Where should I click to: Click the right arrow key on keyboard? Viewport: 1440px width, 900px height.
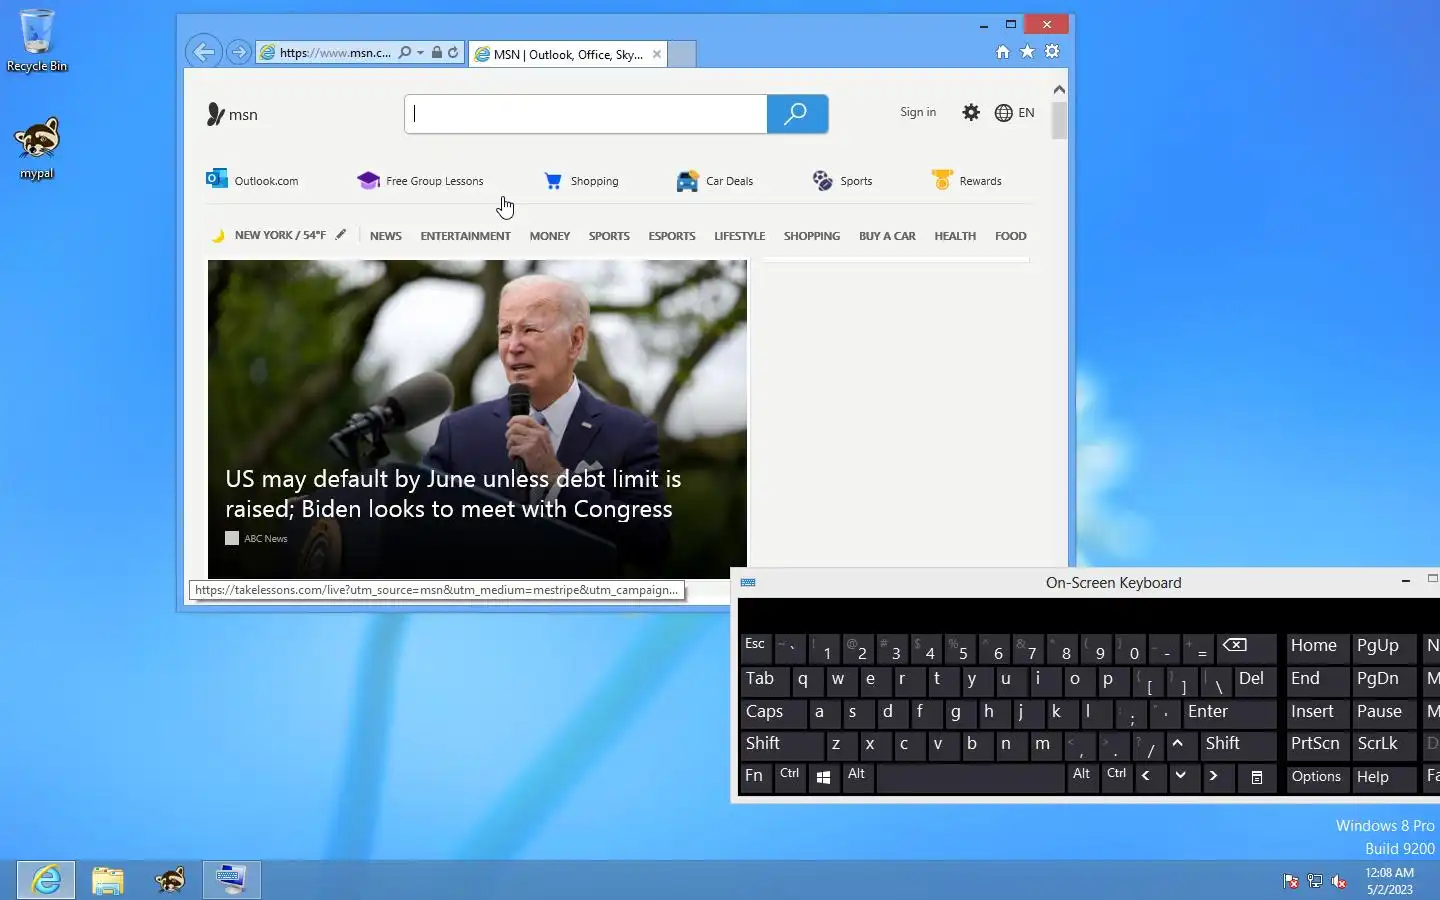(x=1216, y=777)
